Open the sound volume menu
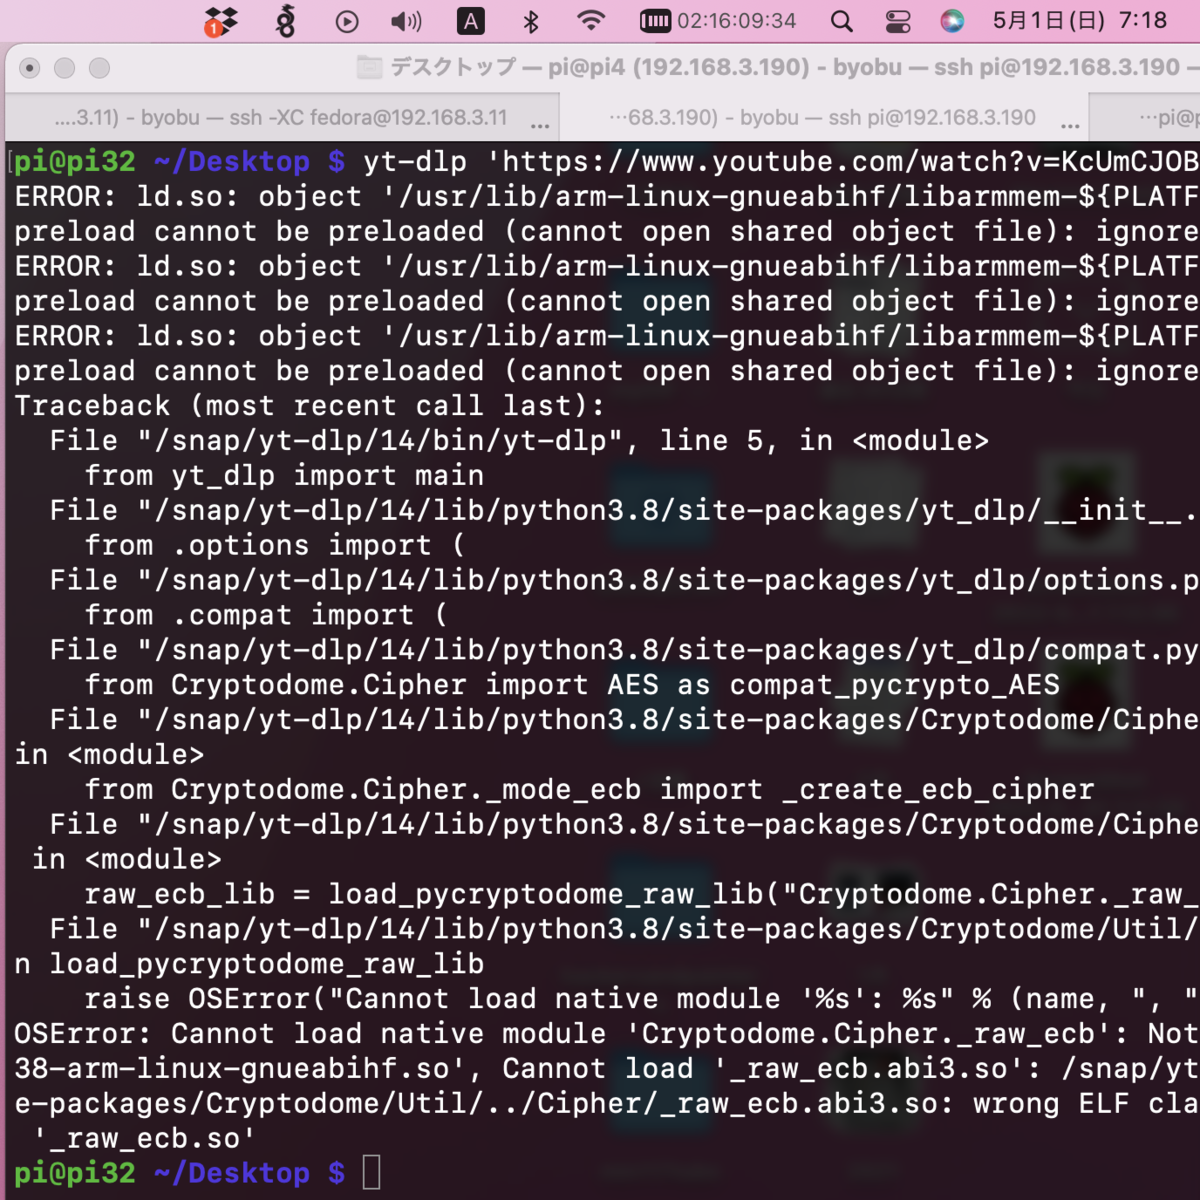Viewport: 1200px width, 1200px height. click(x=406, y=21)
